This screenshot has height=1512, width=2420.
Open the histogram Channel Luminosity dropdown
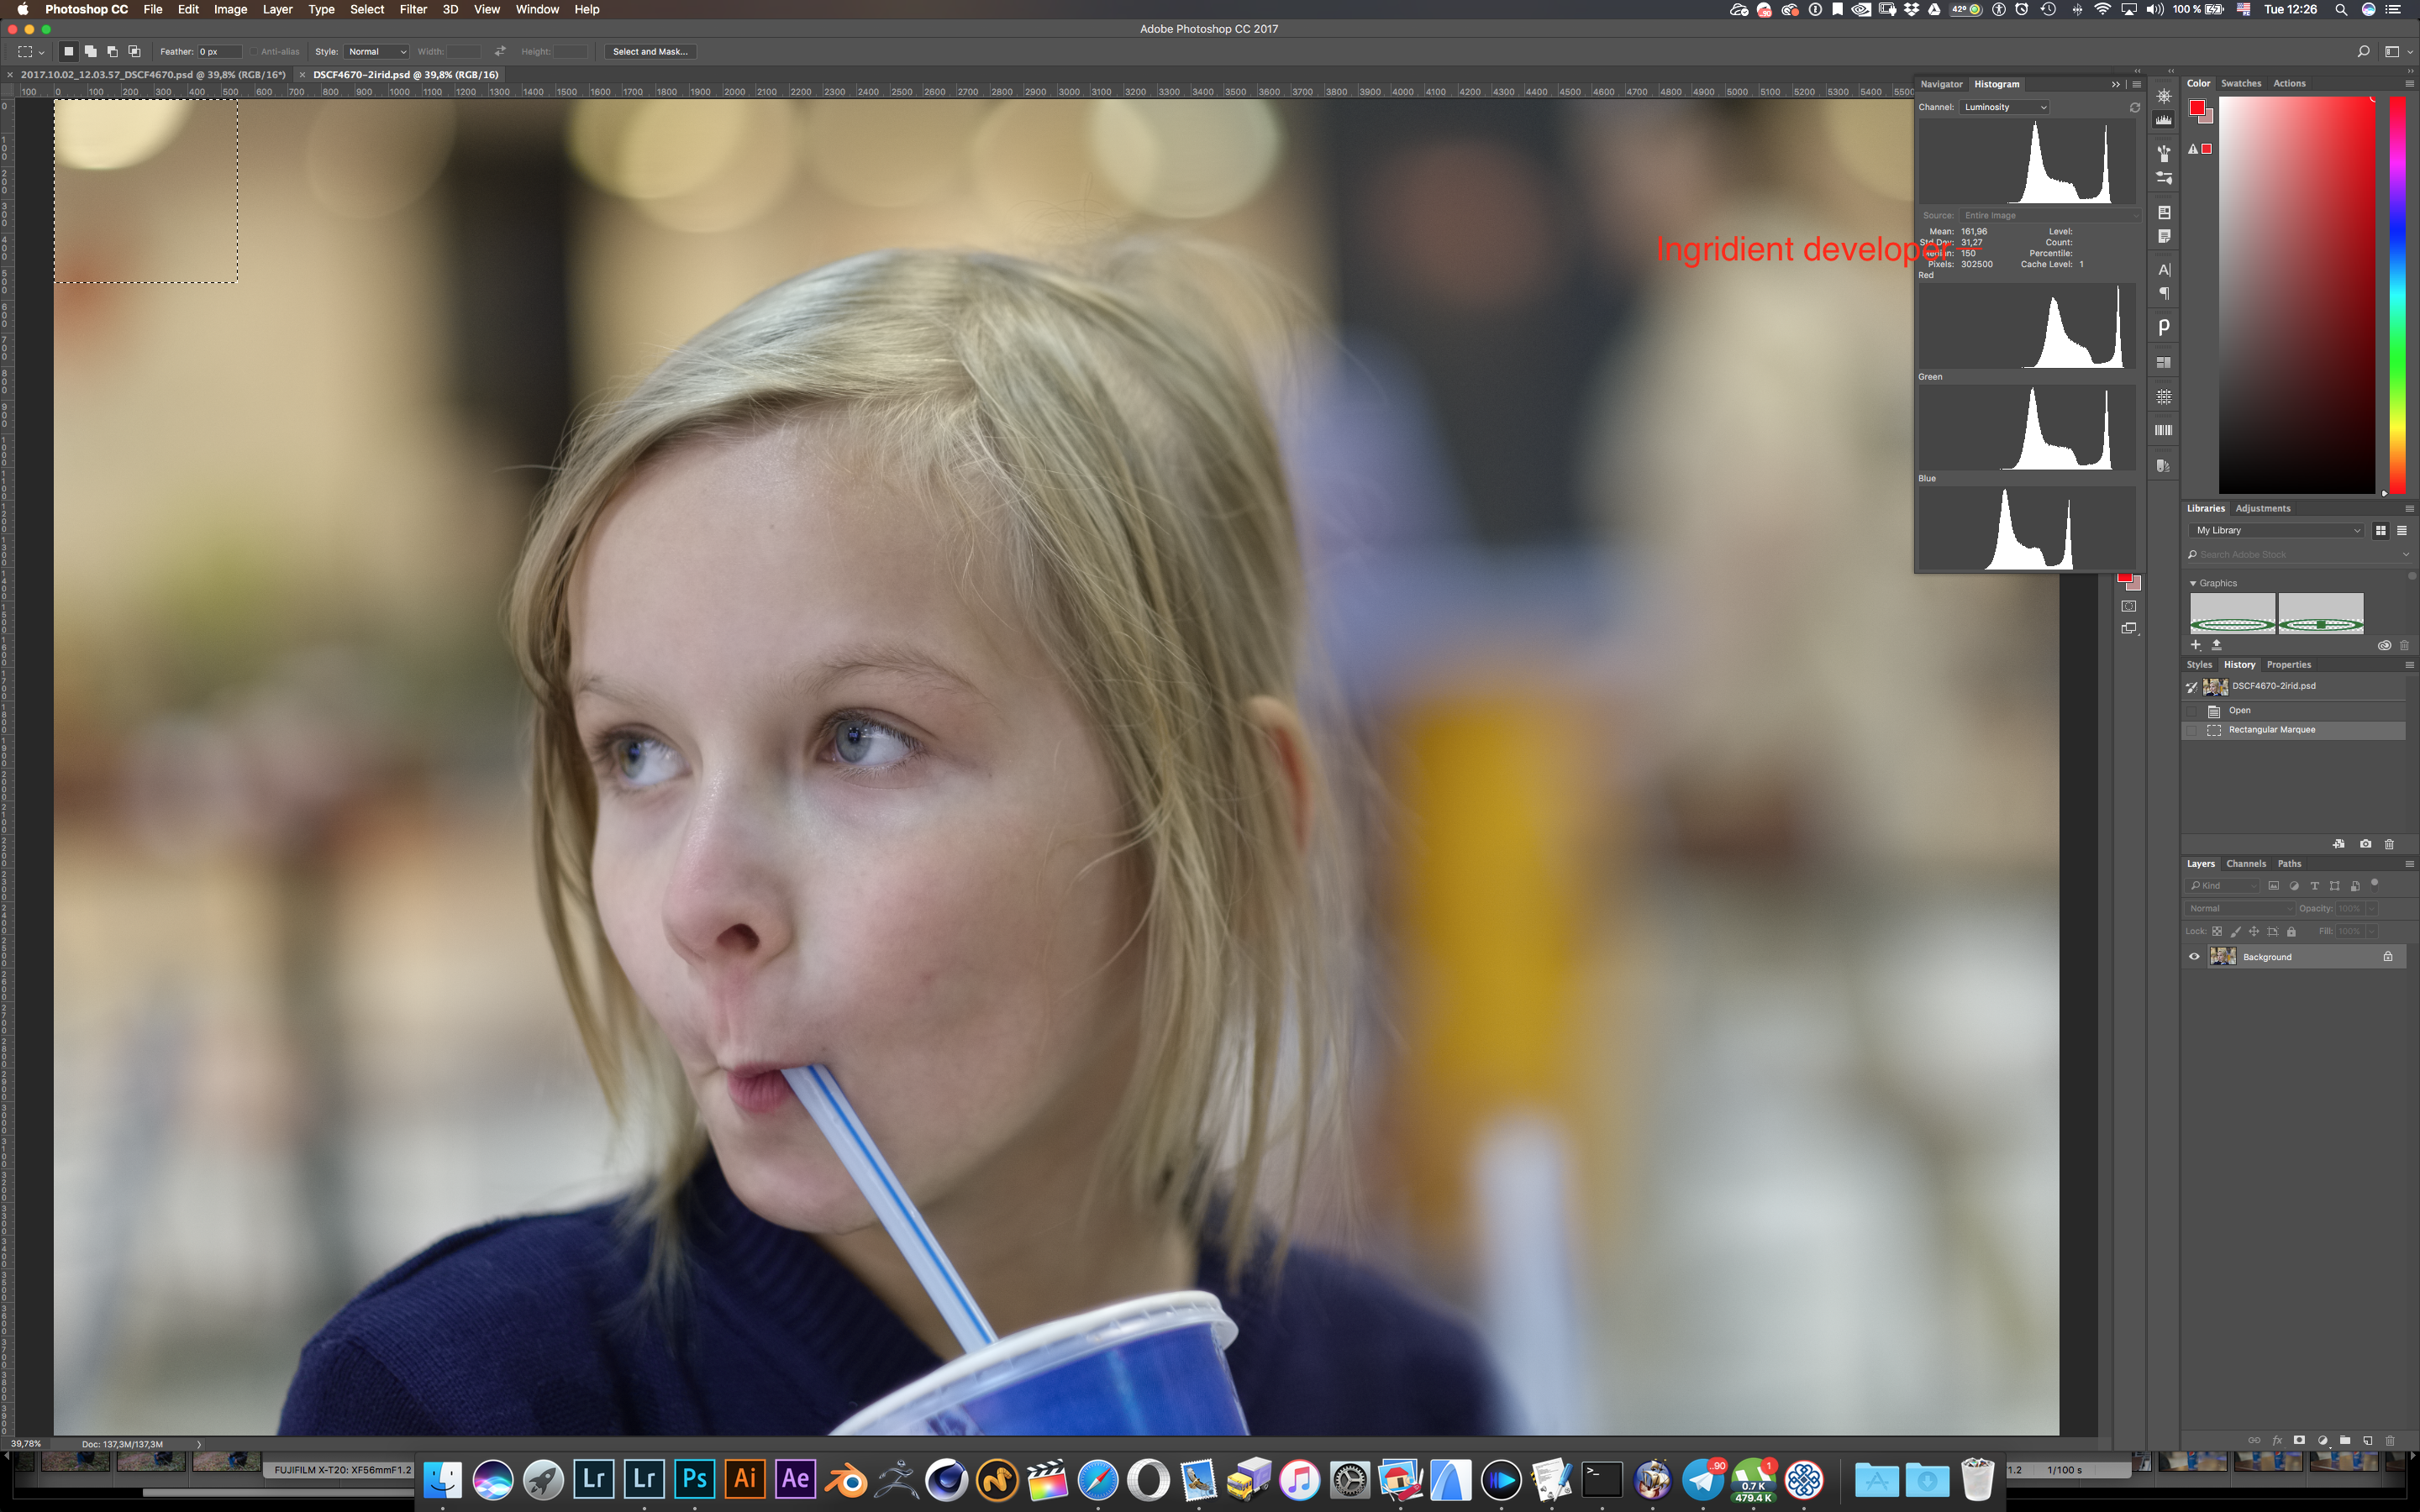point(2004,107)
